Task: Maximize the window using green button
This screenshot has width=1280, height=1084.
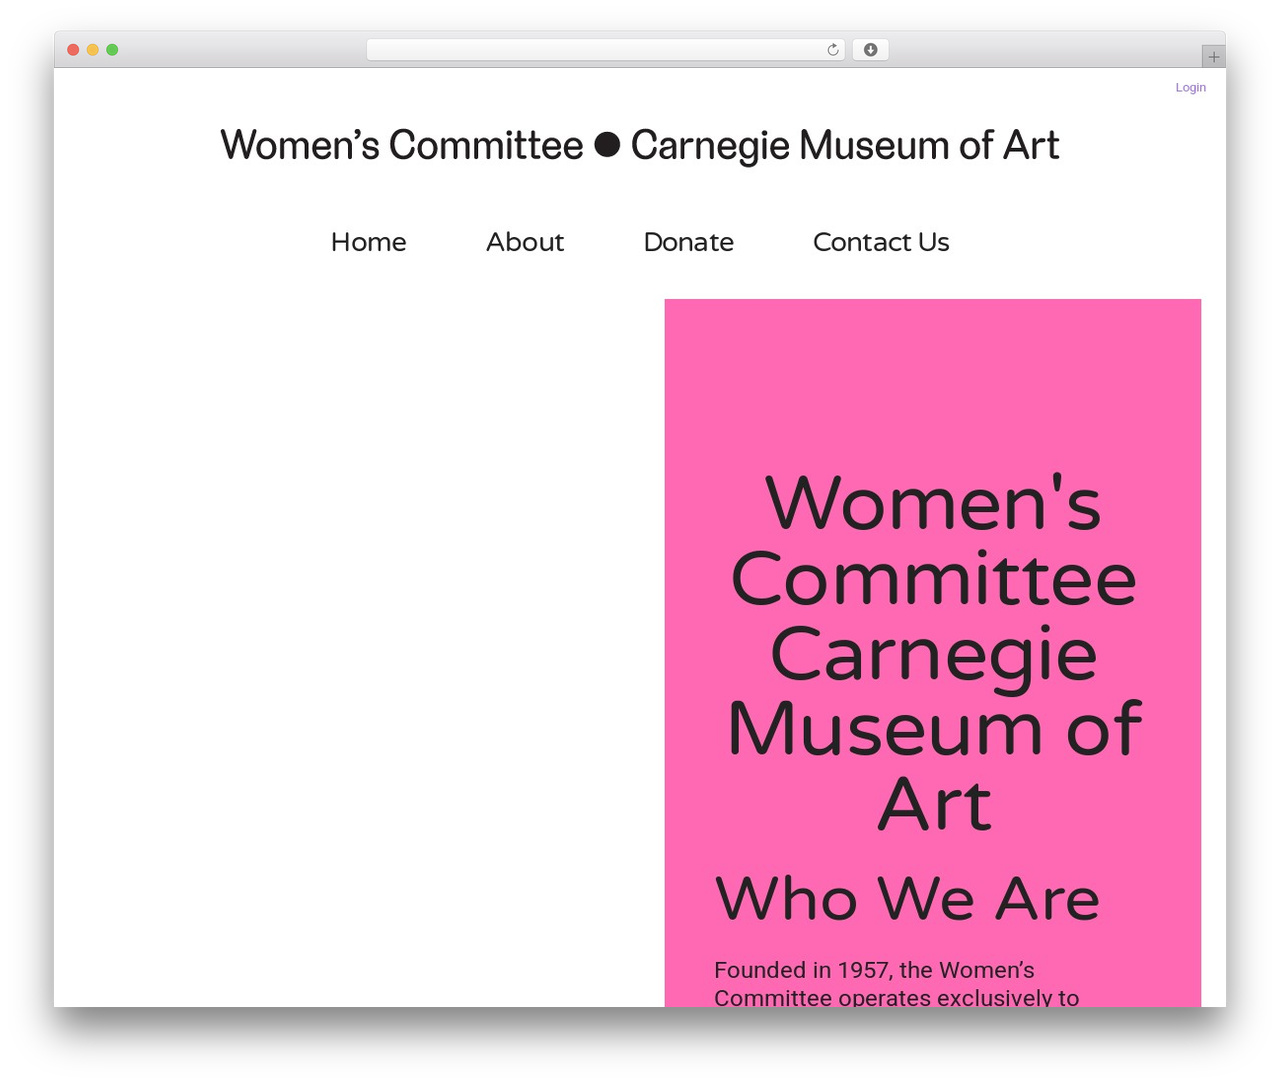Action: click(112, 50)
